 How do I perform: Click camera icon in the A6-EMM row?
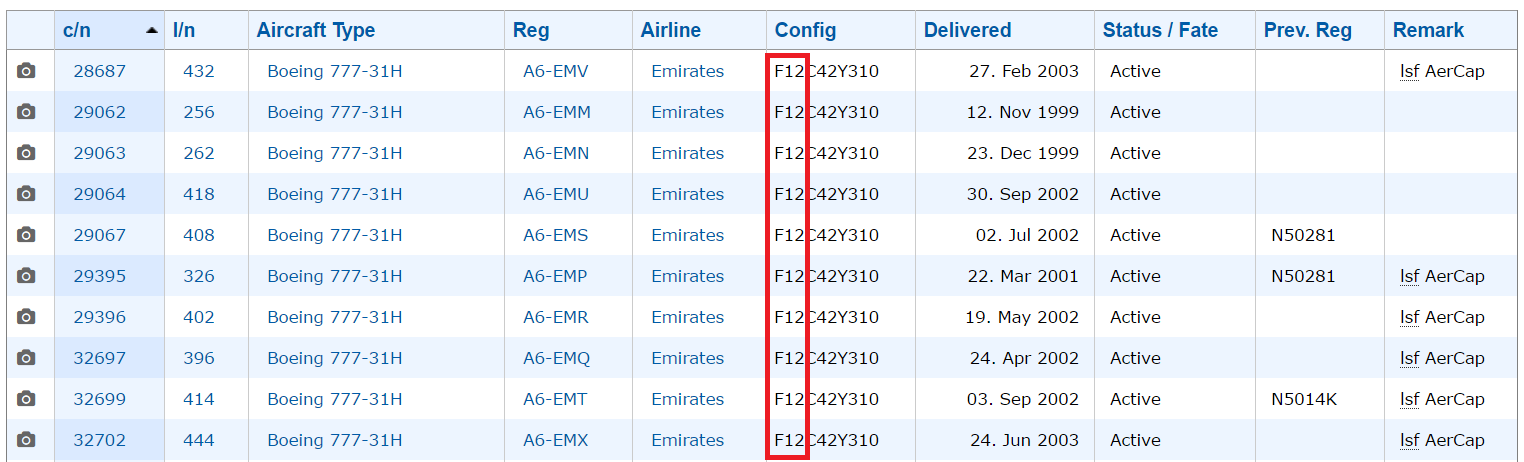[26, 112]
